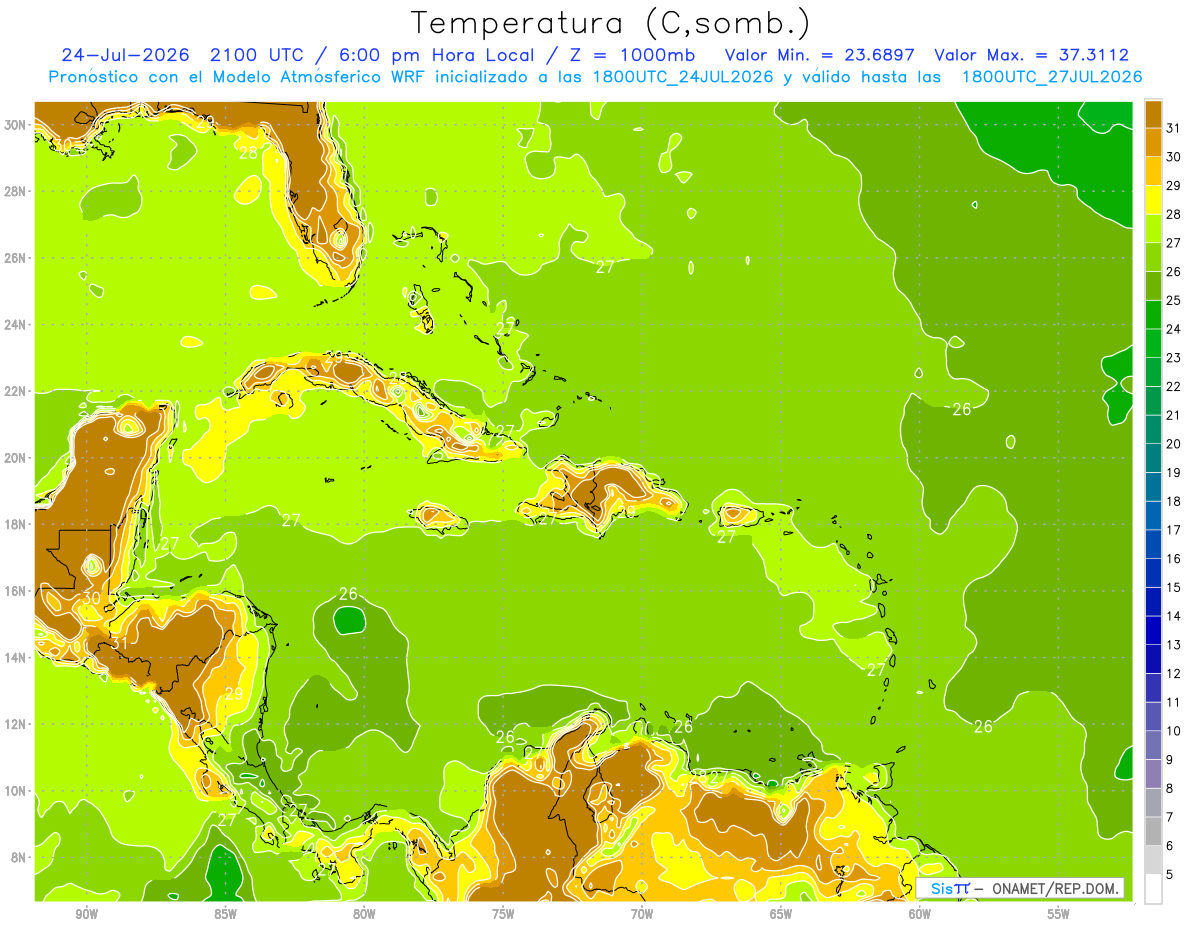Click the color scale tick label "20"
1200x927 pixels.
(1174, 444)
